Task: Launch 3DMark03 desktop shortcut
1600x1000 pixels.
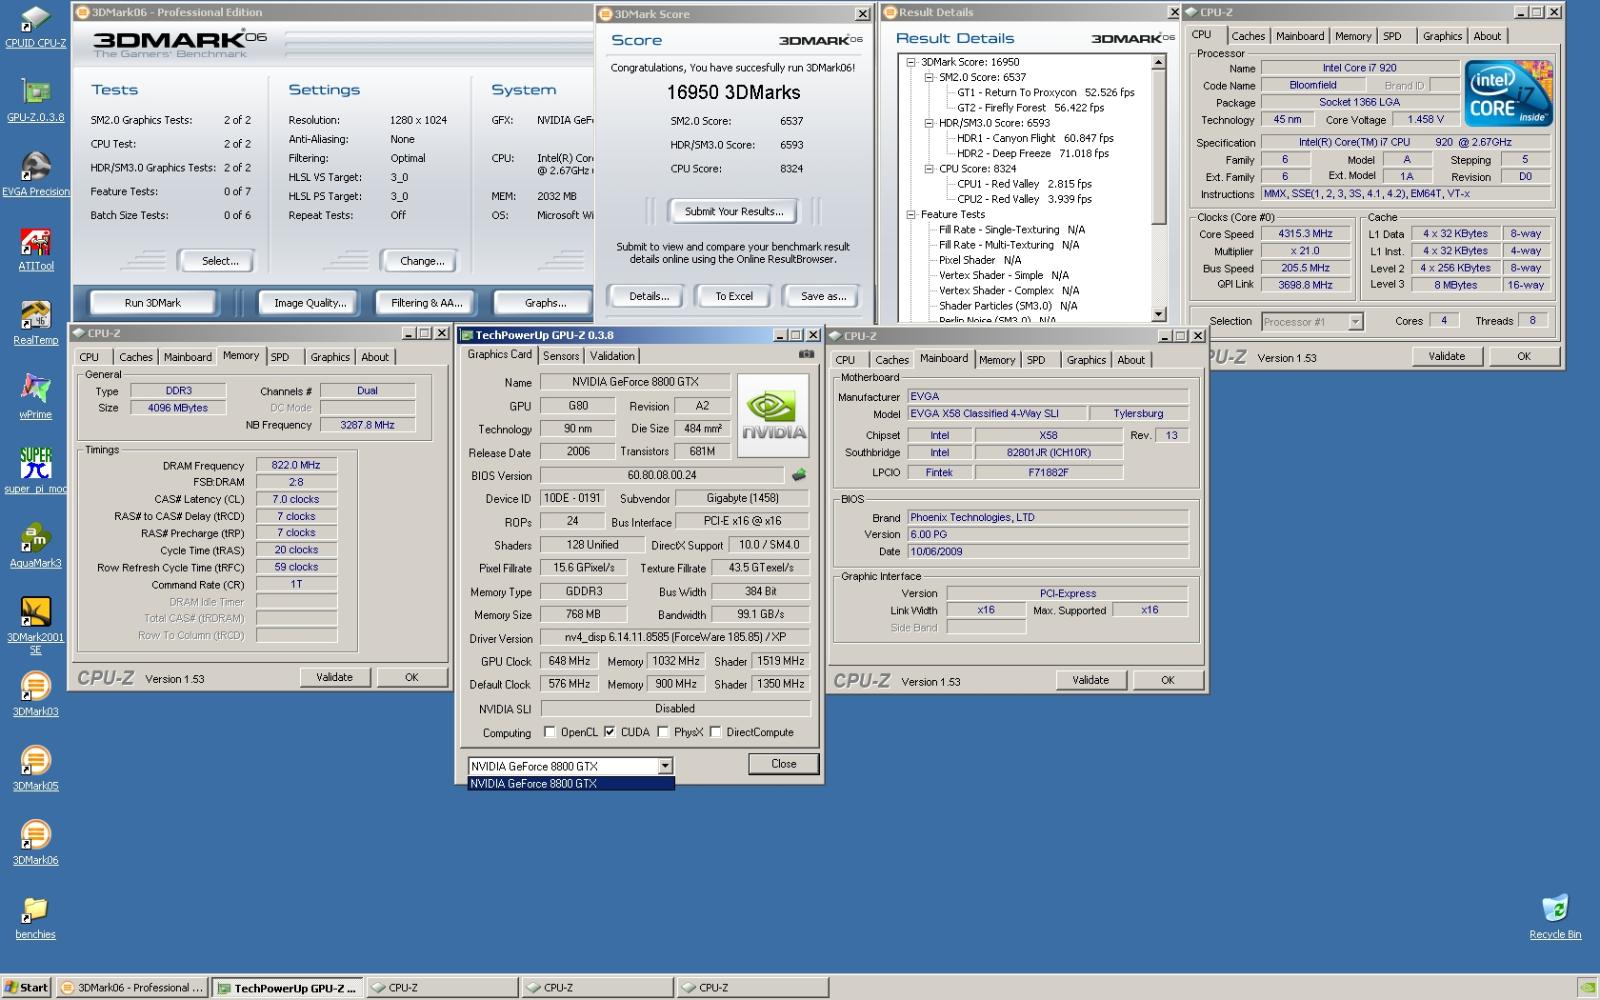Action: [35, 694]
